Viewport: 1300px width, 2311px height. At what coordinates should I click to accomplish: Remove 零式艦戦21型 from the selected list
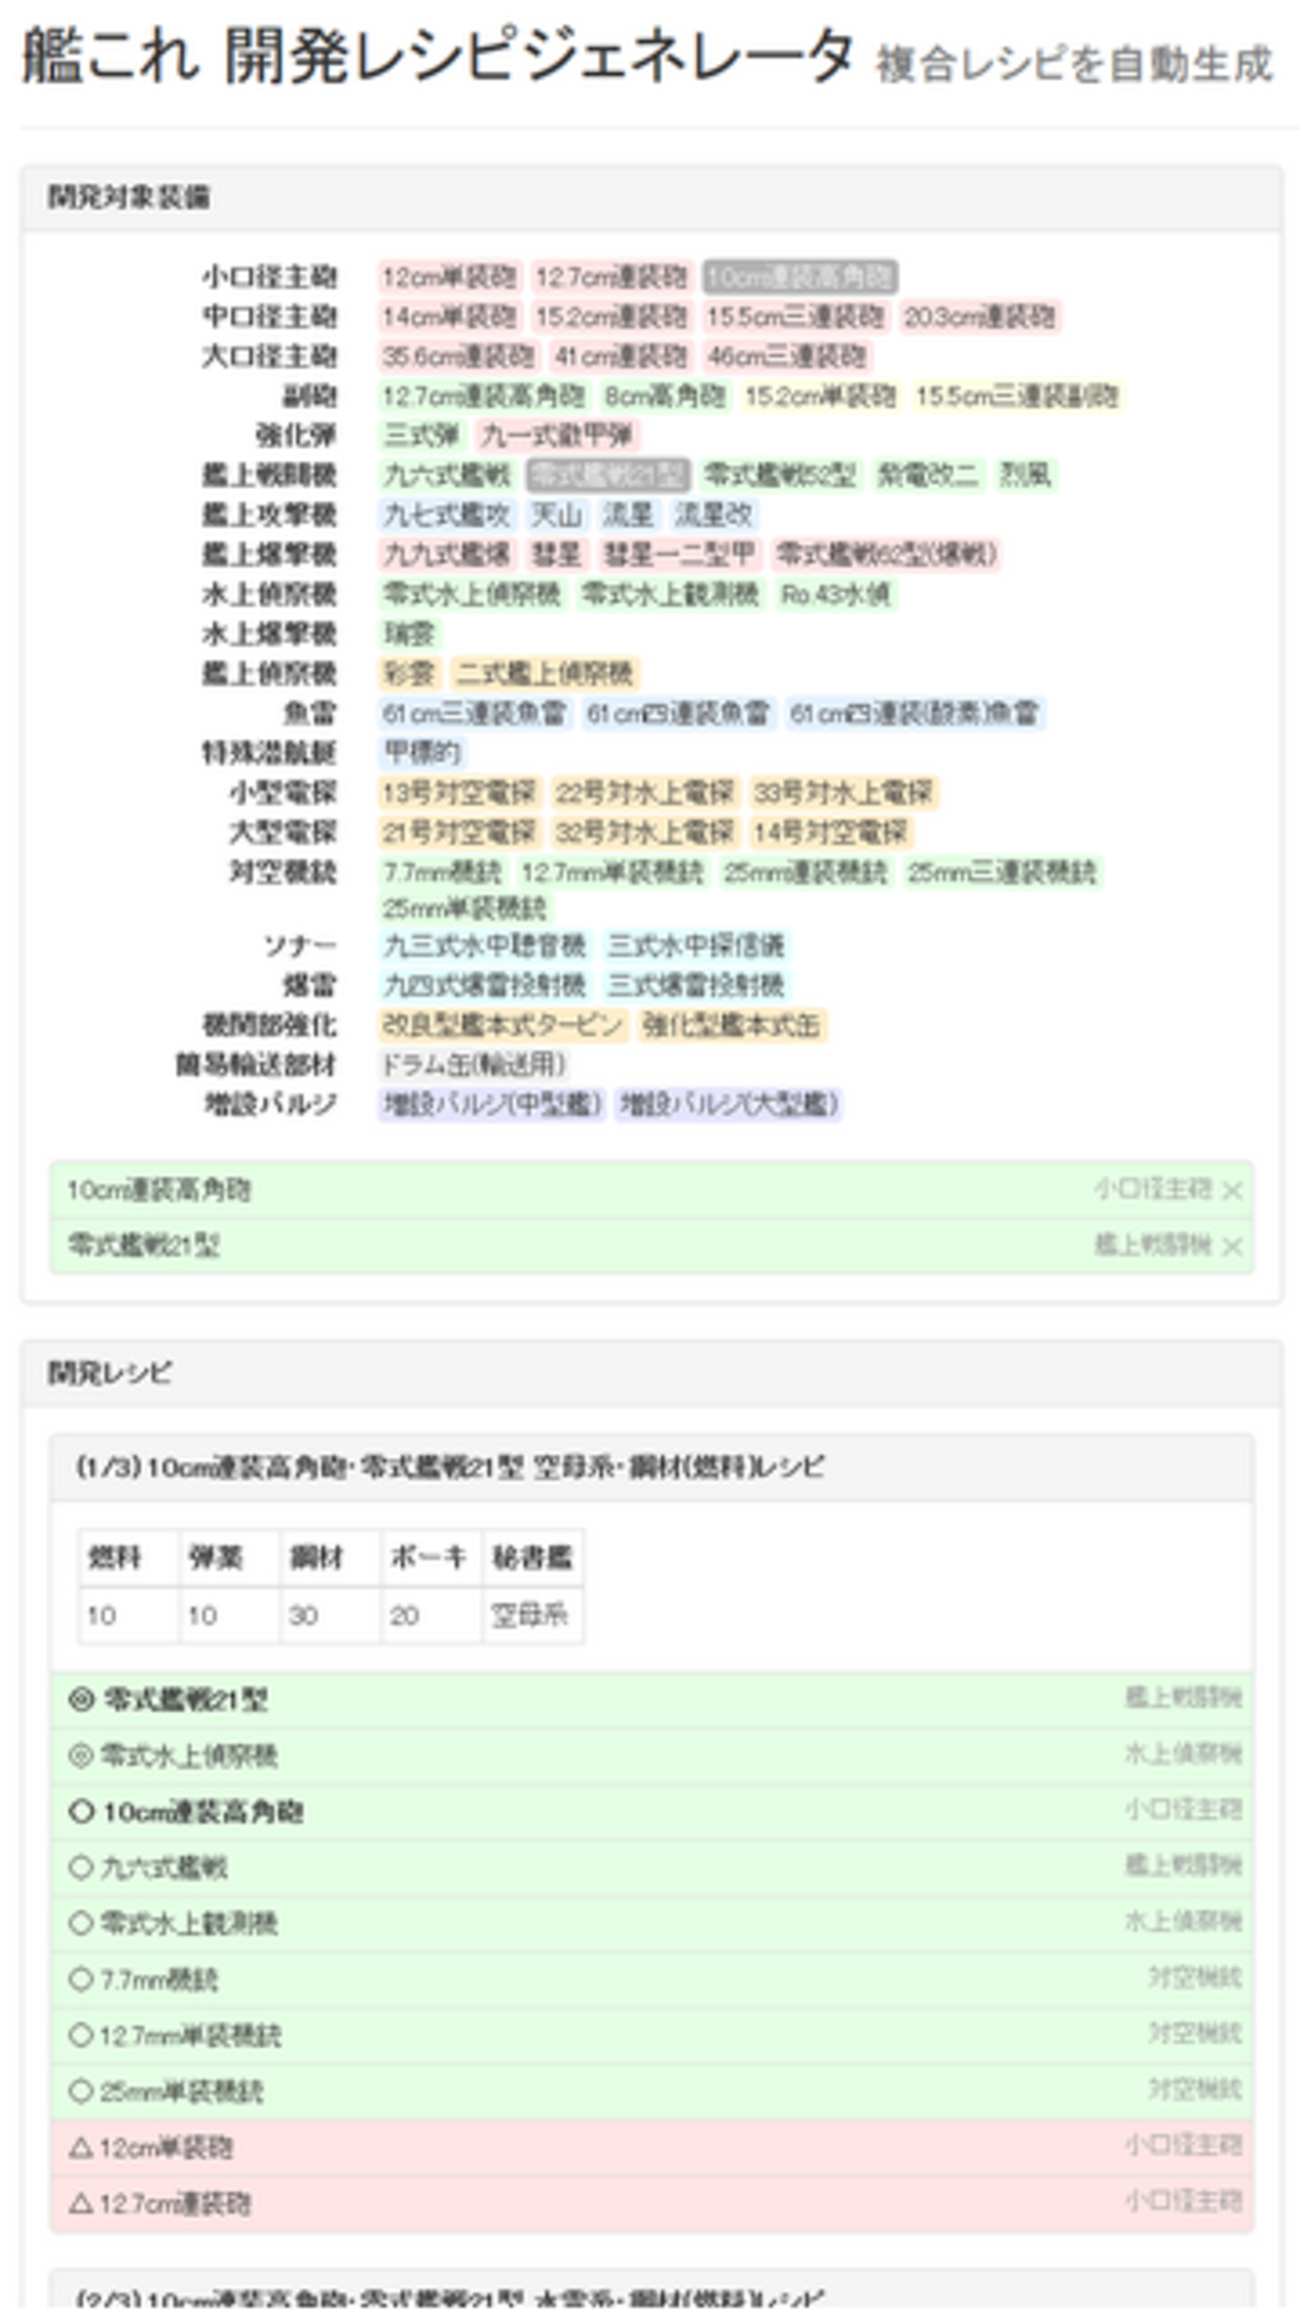(1232, 1246)
